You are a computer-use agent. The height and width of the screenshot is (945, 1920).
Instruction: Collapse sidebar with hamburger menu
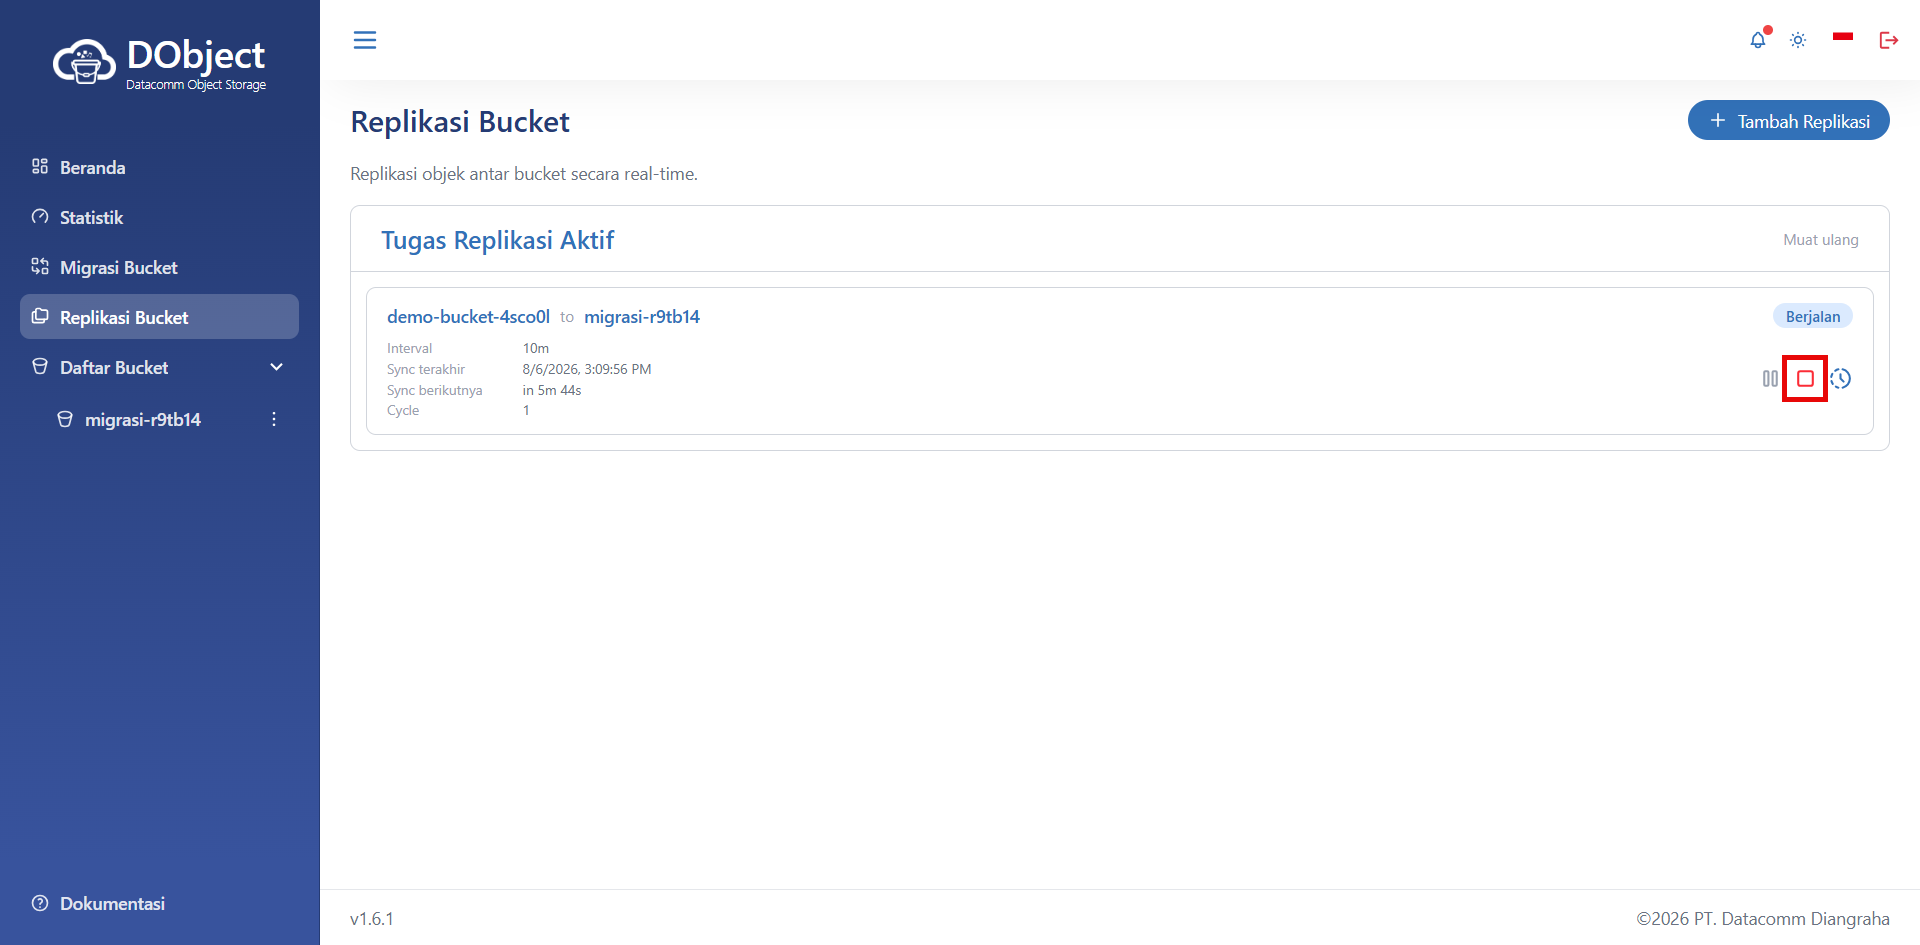point(365,40)
